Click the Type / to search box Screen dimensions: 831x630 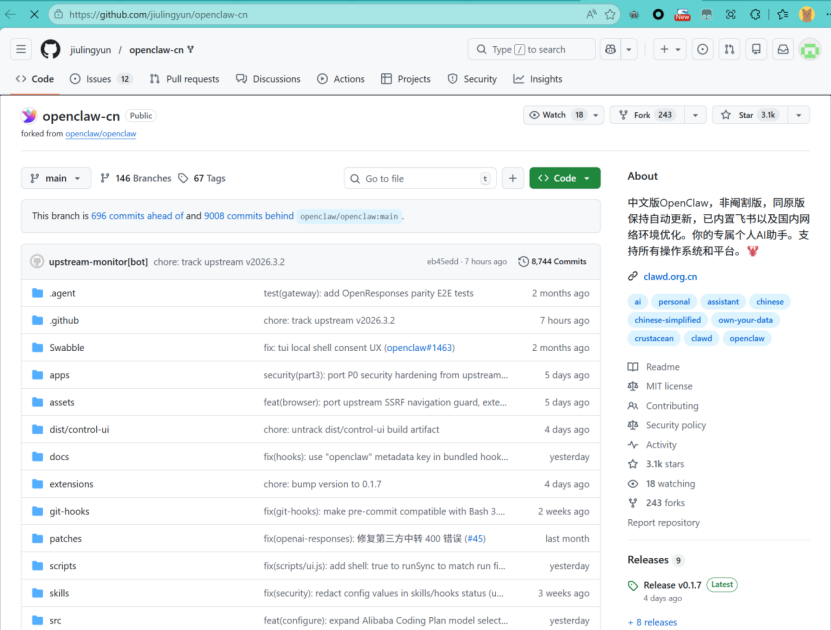tap(531, 49)
